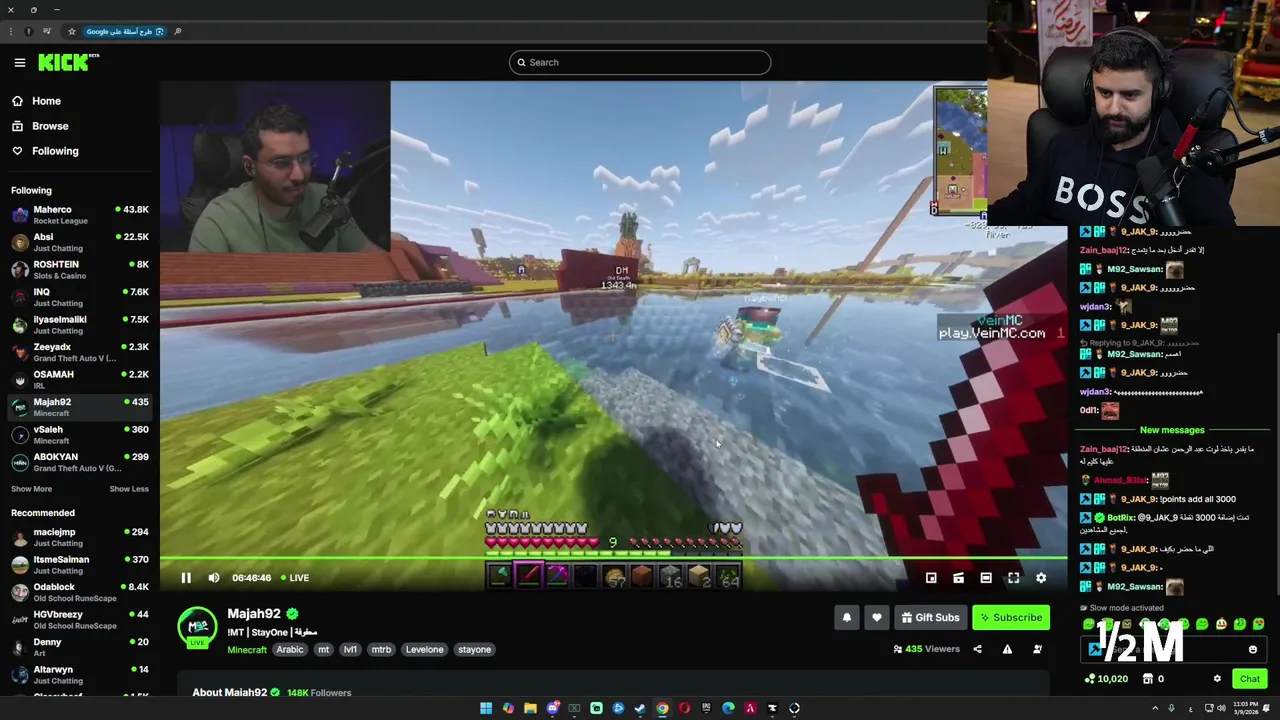Image resolution: width=1280 pixels, height=720 pixels.
Task: View channel points balance 10,020
Action: pyautogui.click(x=1106, y=679)
